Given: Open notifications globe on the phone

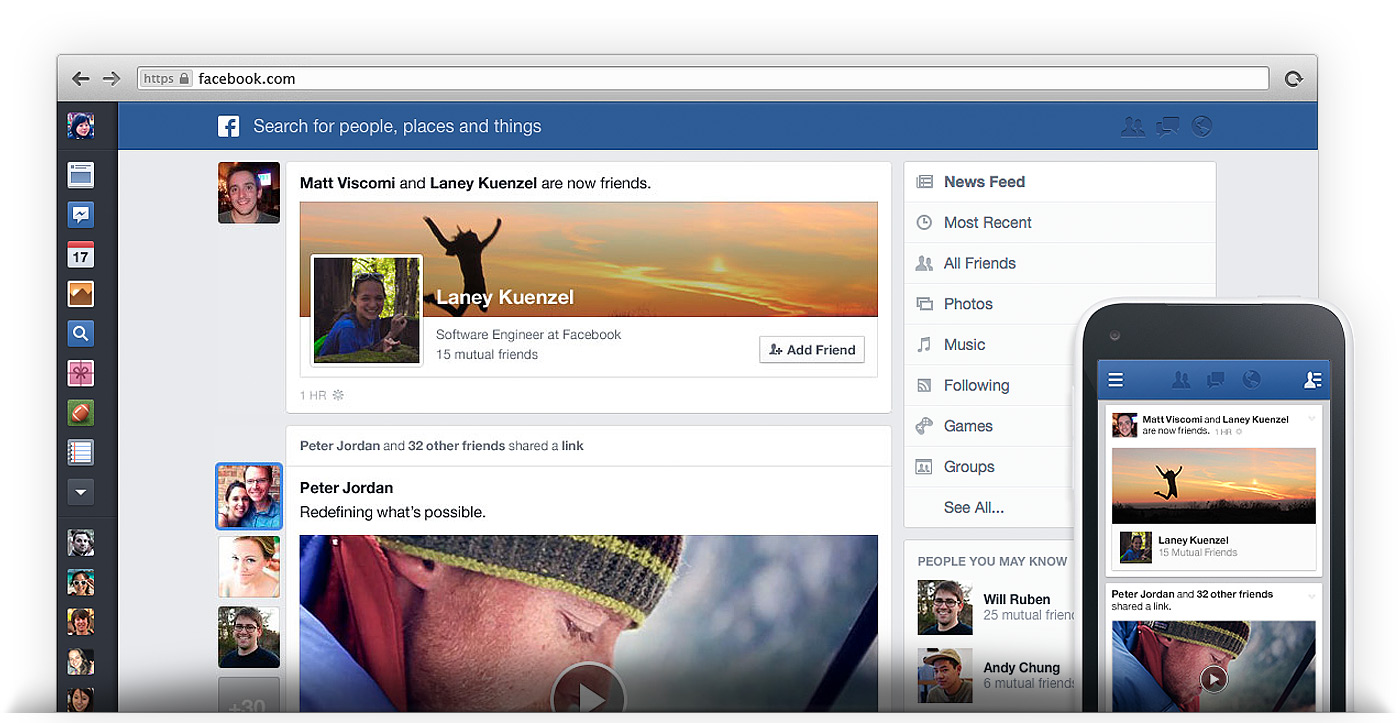Looking at the screenshot, I should pyautogui.click(x=1251, y=380).
